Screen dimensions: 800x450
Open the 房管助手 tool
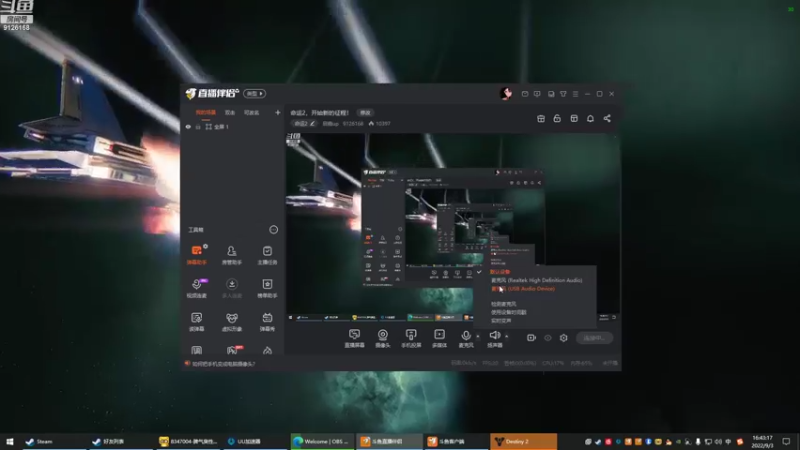tap(232, 255)
